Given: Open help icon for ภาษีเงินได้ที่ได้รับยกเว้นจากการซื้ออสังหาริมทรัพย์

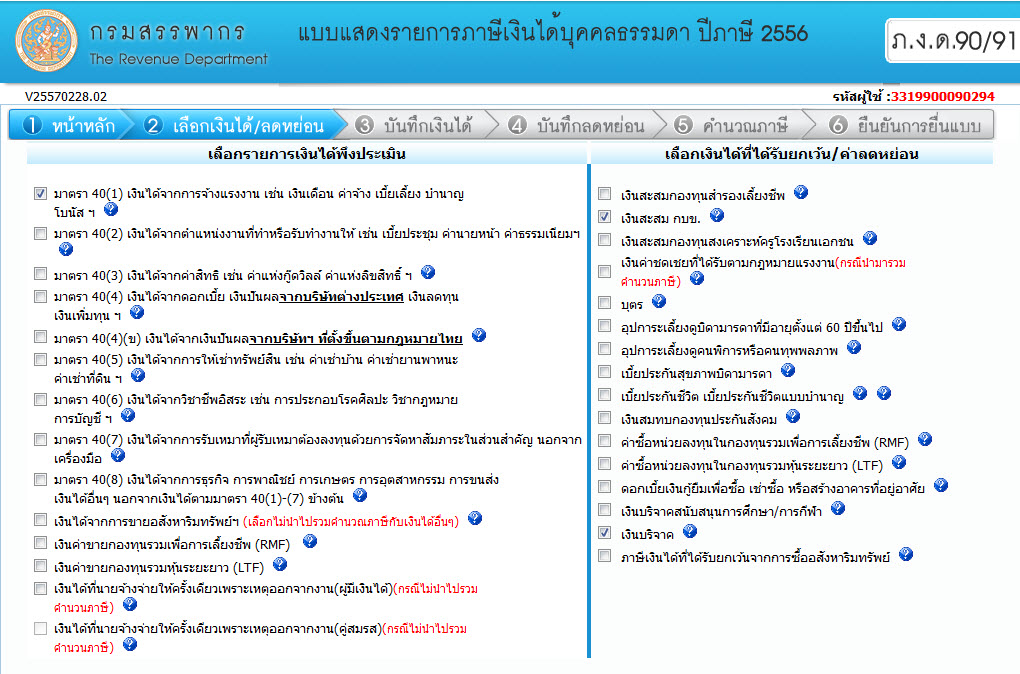Looking at the screenshot, I should (x=906, y=554).
